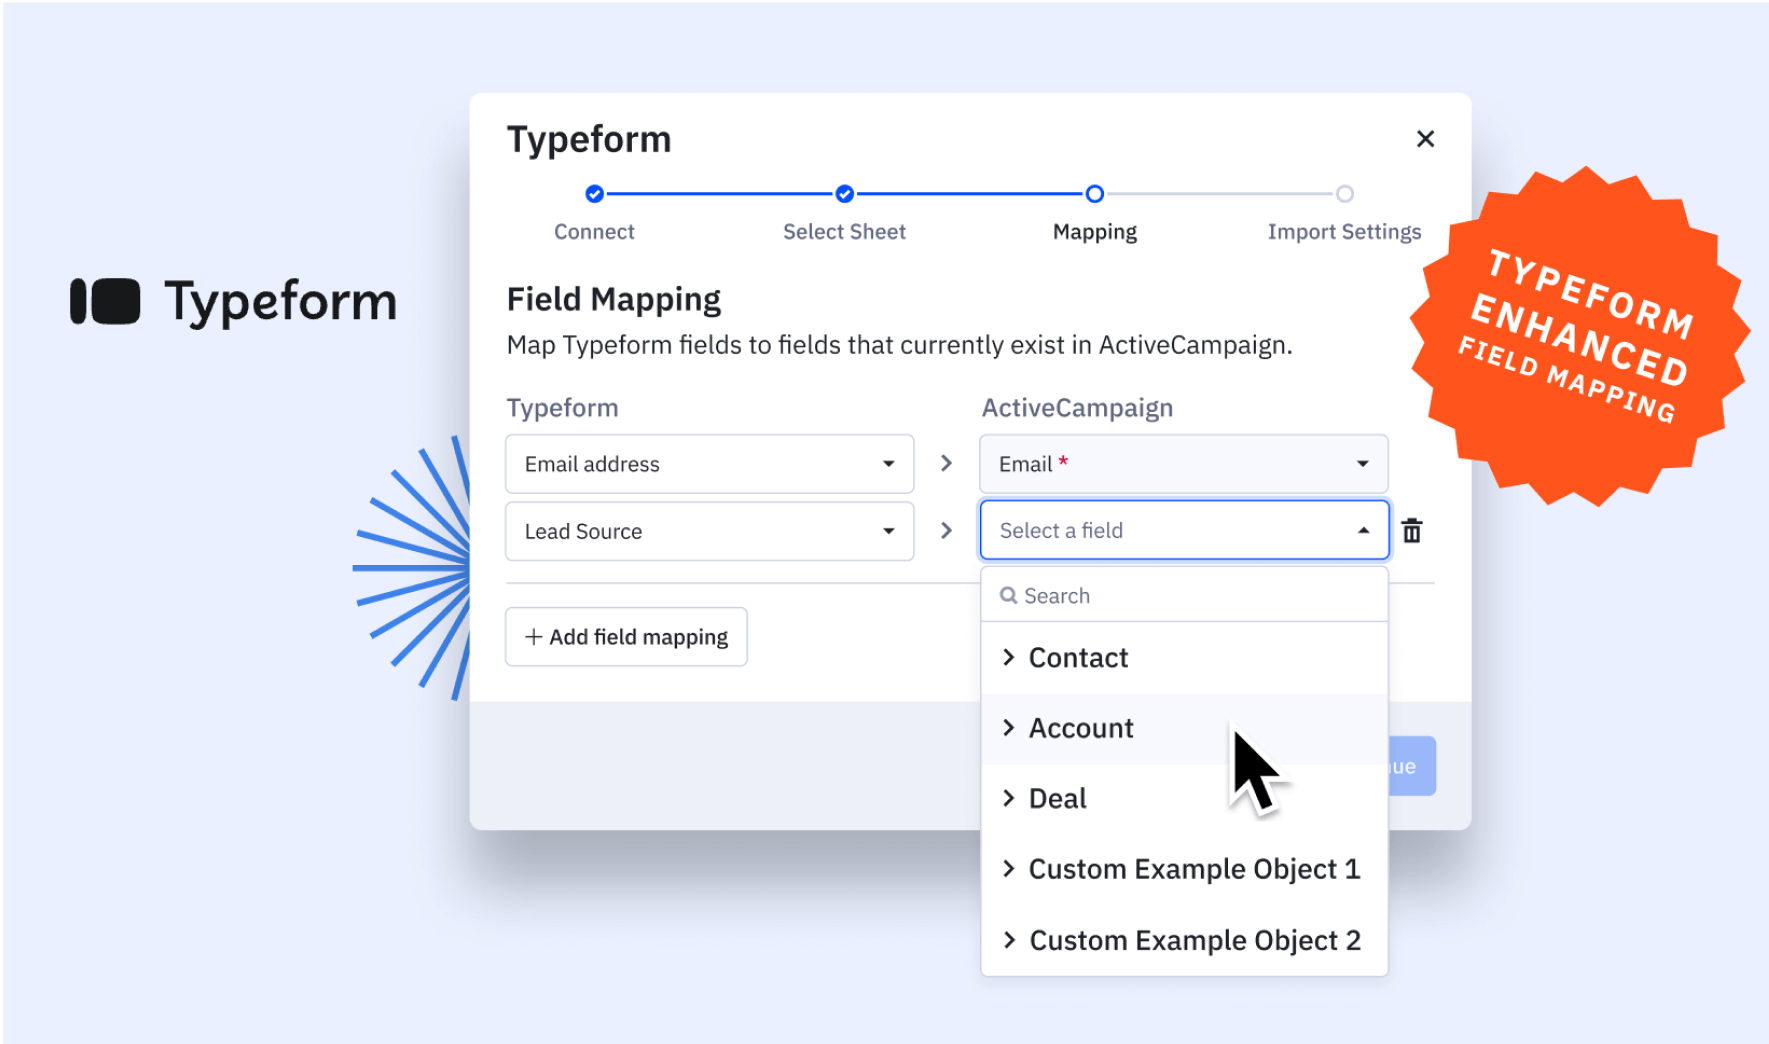
Task: Click the Import Settings step circle
Action: click(1344, 194)
